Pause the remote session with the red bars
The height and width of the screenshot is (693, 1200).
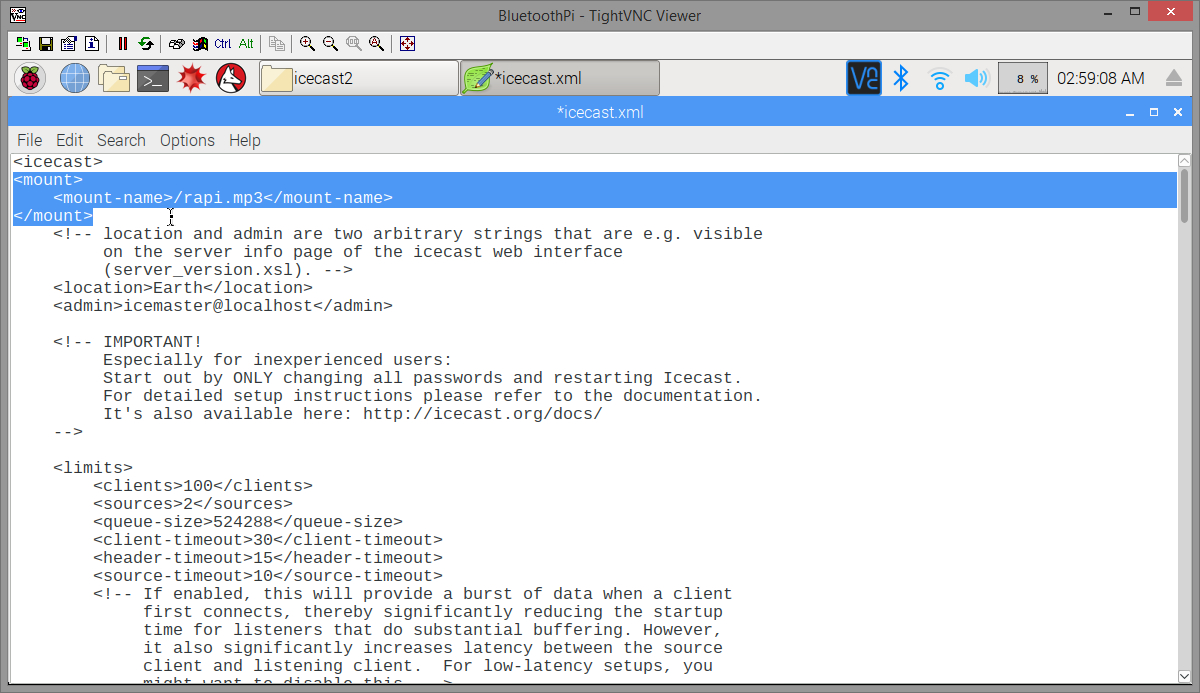[123, 44]
